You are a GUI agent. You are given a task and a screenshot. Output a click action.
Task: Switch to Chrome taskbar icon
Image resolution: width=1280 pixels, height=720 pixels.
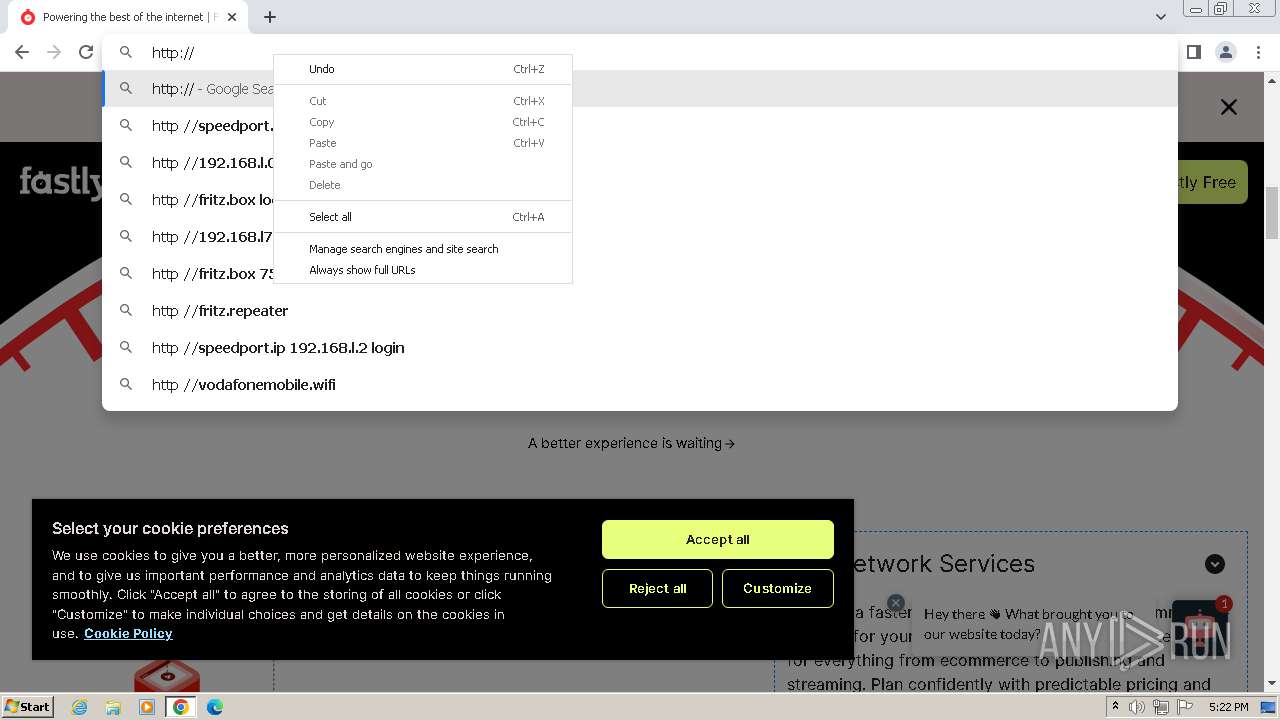[180, 707]
